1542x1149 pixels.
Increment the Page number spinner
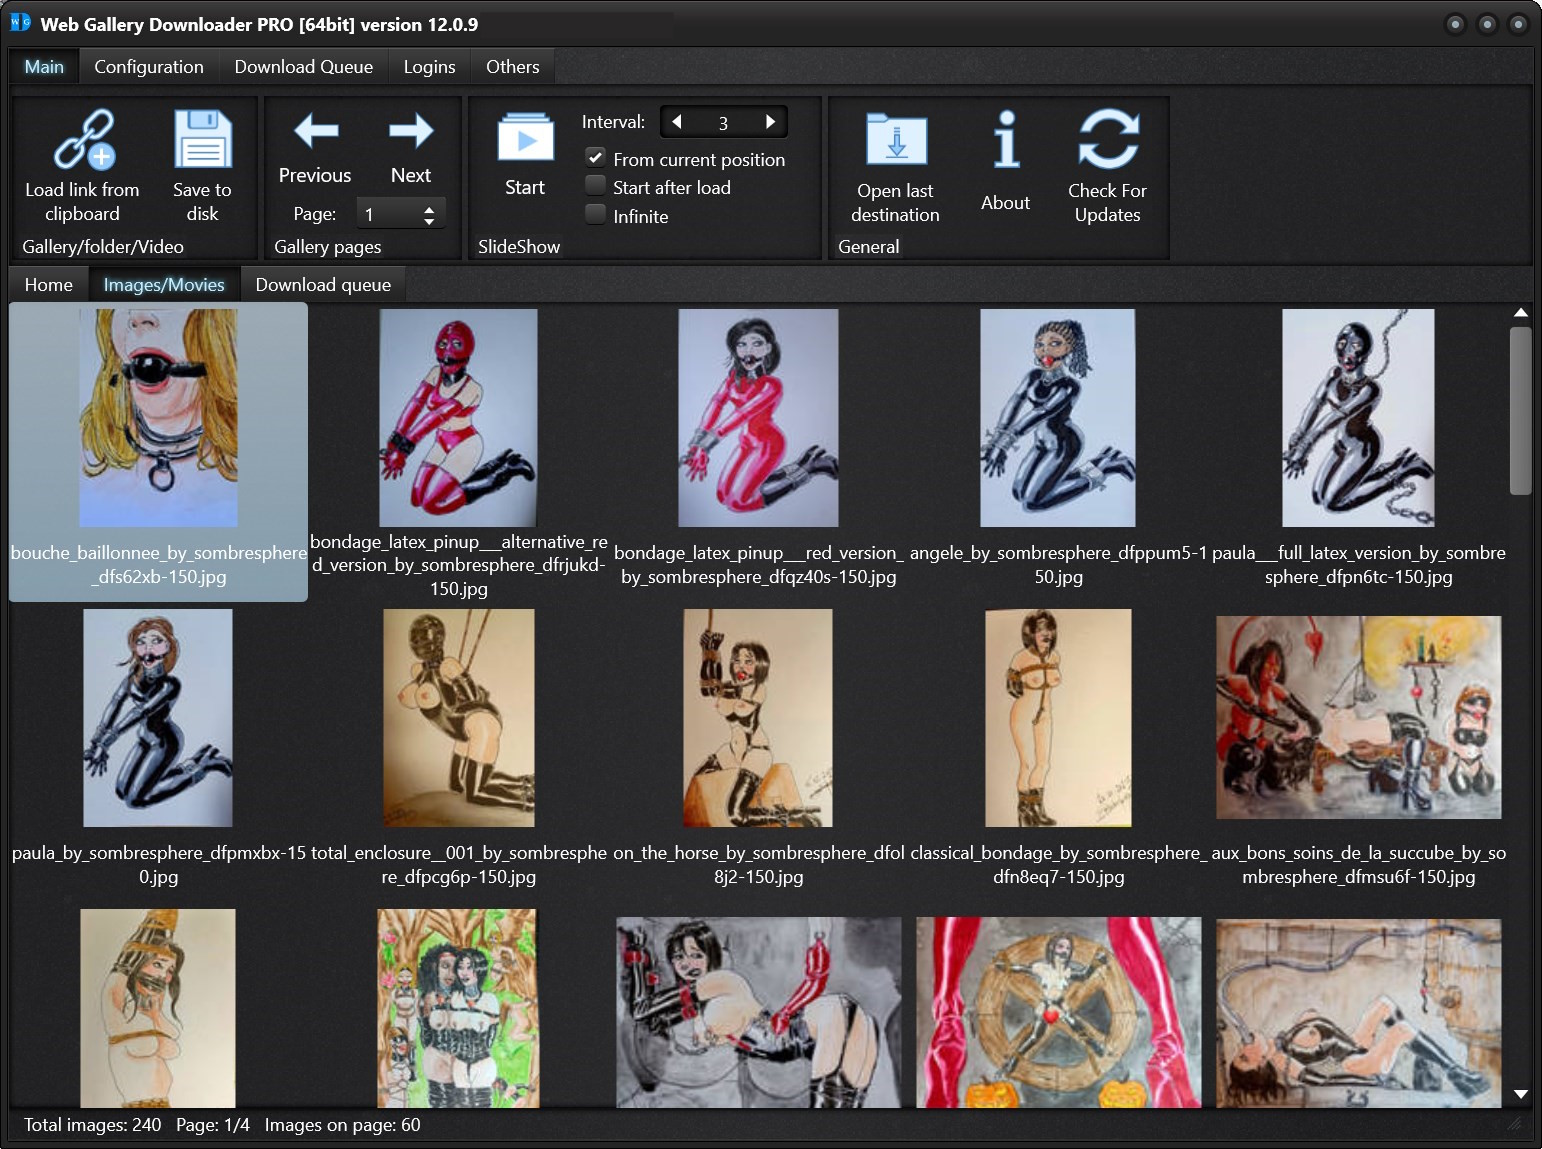(x=429, y=208)
